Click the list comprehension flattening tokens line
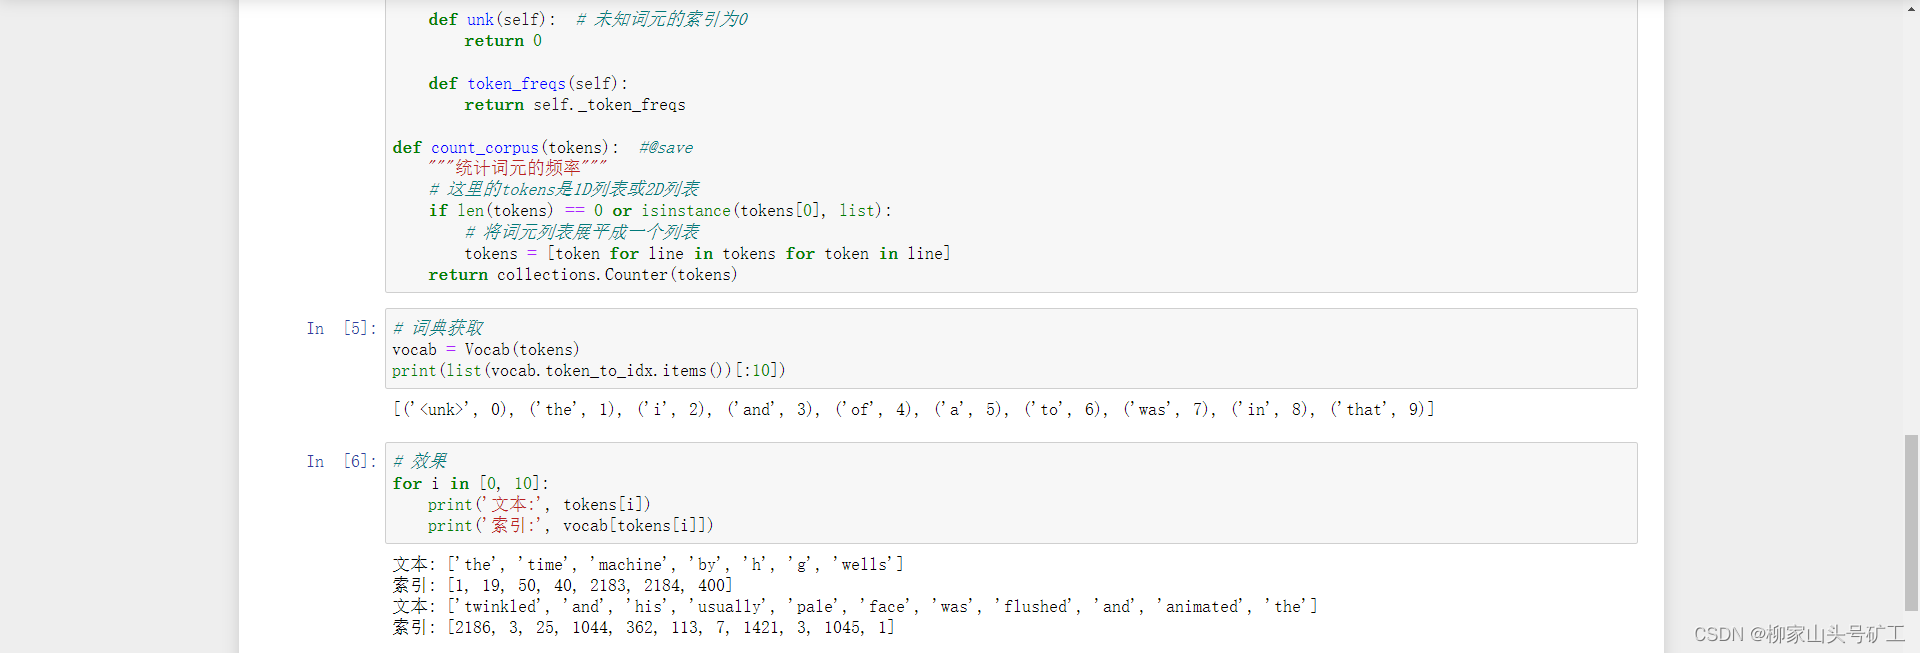1920x653 pixels. (706, 254)
